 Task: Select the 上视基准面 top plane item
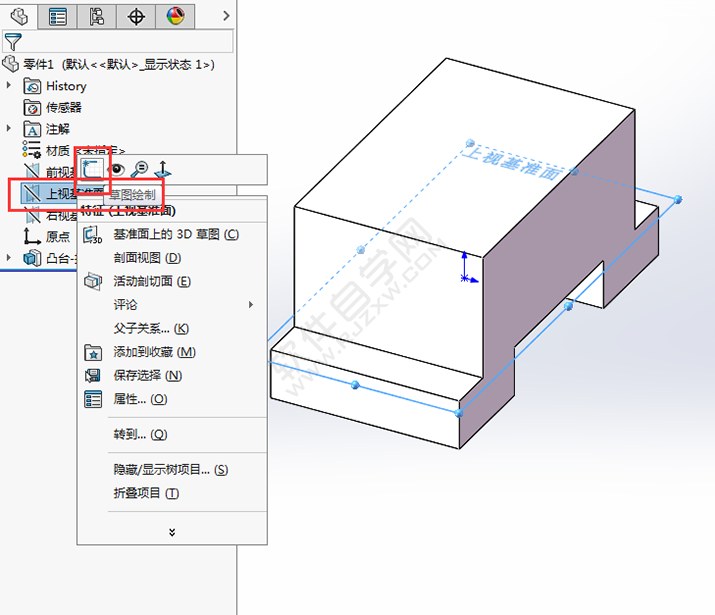tap(49, 193)
